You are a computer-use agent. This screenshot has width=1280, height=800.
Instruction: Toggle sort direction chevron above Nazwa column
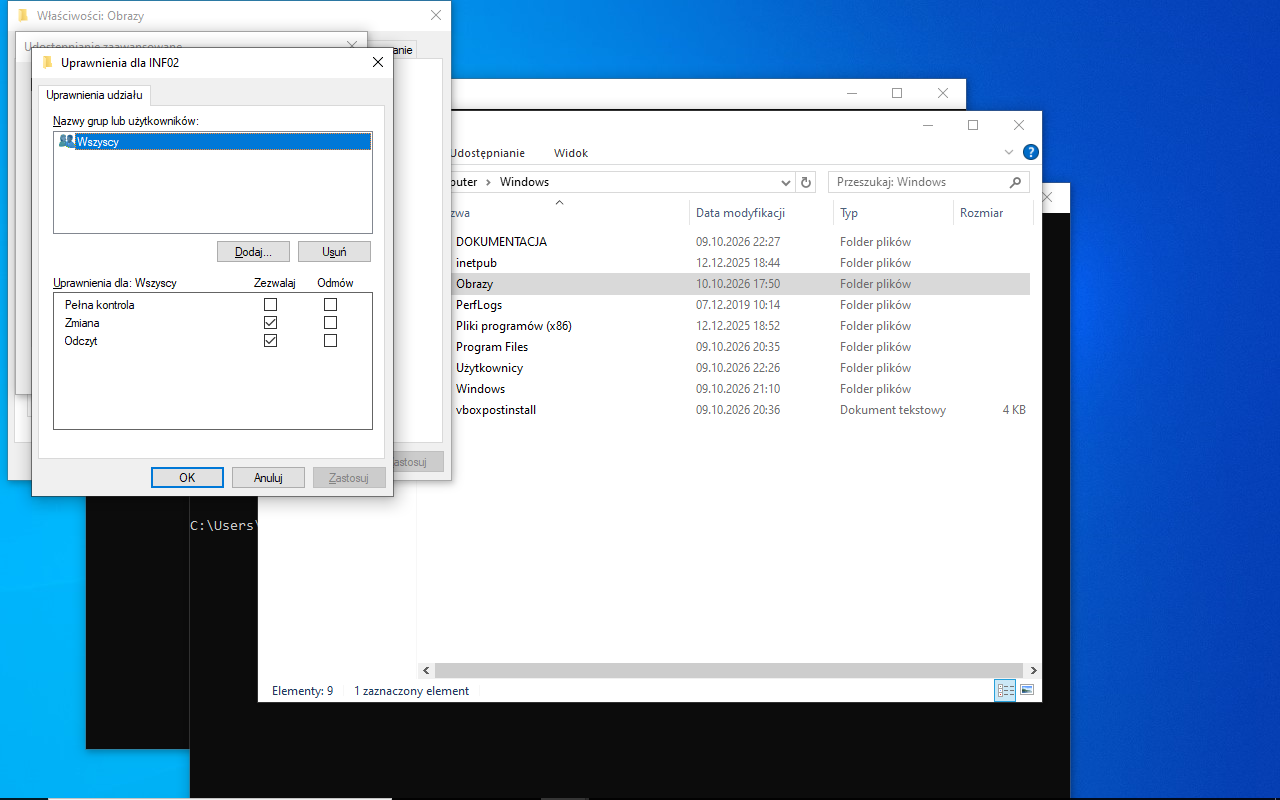pos(560,203)
